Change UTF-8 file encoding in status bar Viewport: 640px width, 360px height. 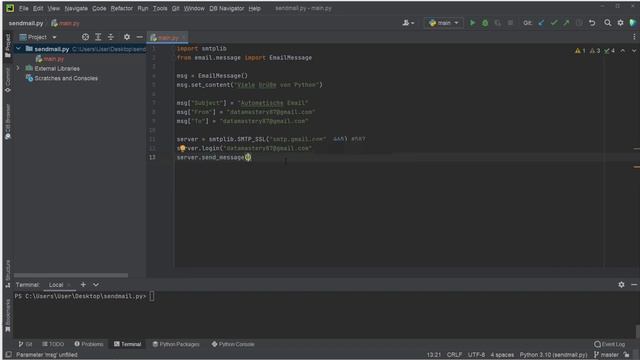(x=476, y=355)
